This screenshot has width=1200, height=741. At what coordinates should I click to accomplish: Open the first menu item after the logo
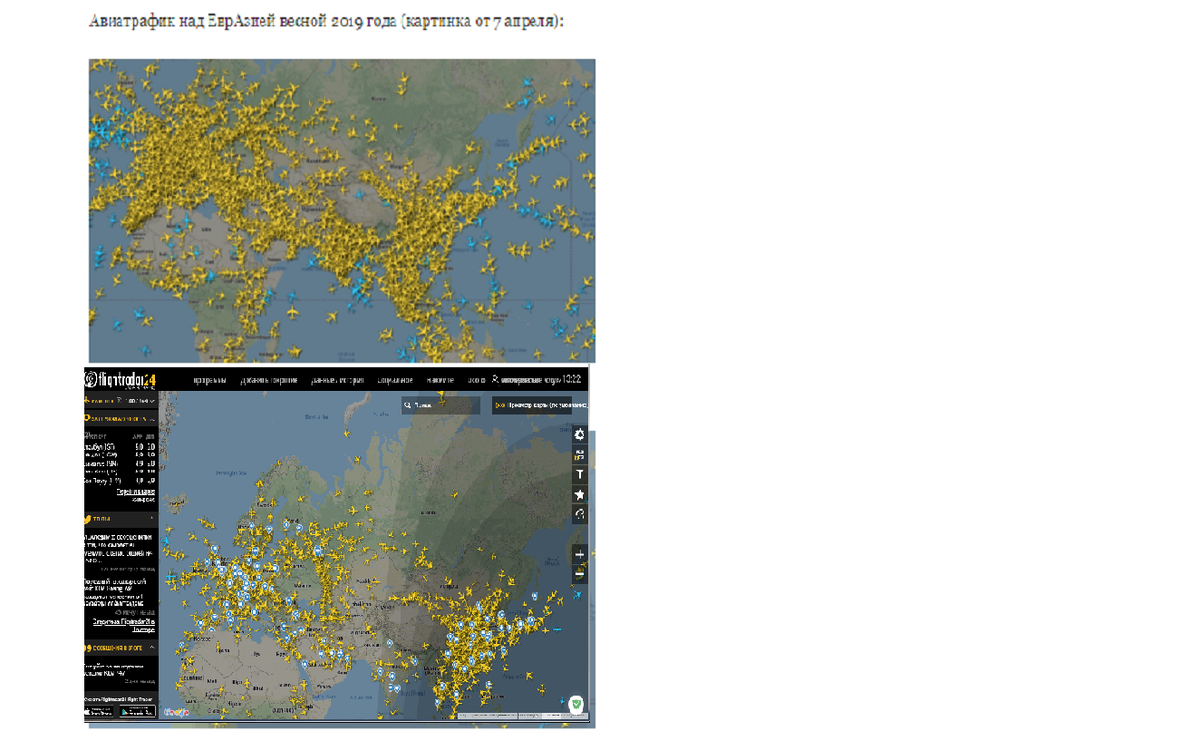pos(210,380)
